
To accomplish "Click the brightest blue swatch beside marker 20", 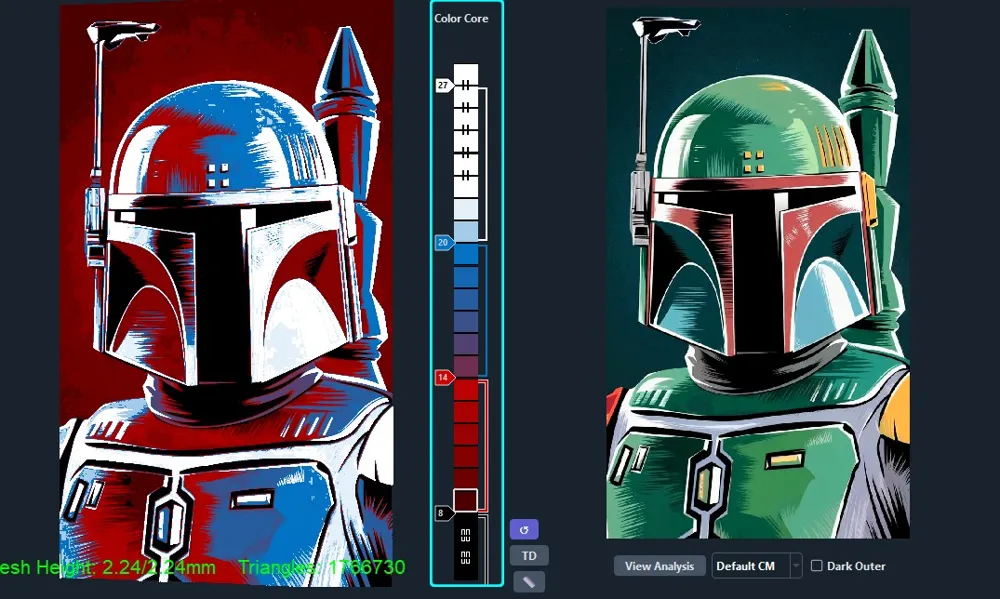I will pos(466,253).
